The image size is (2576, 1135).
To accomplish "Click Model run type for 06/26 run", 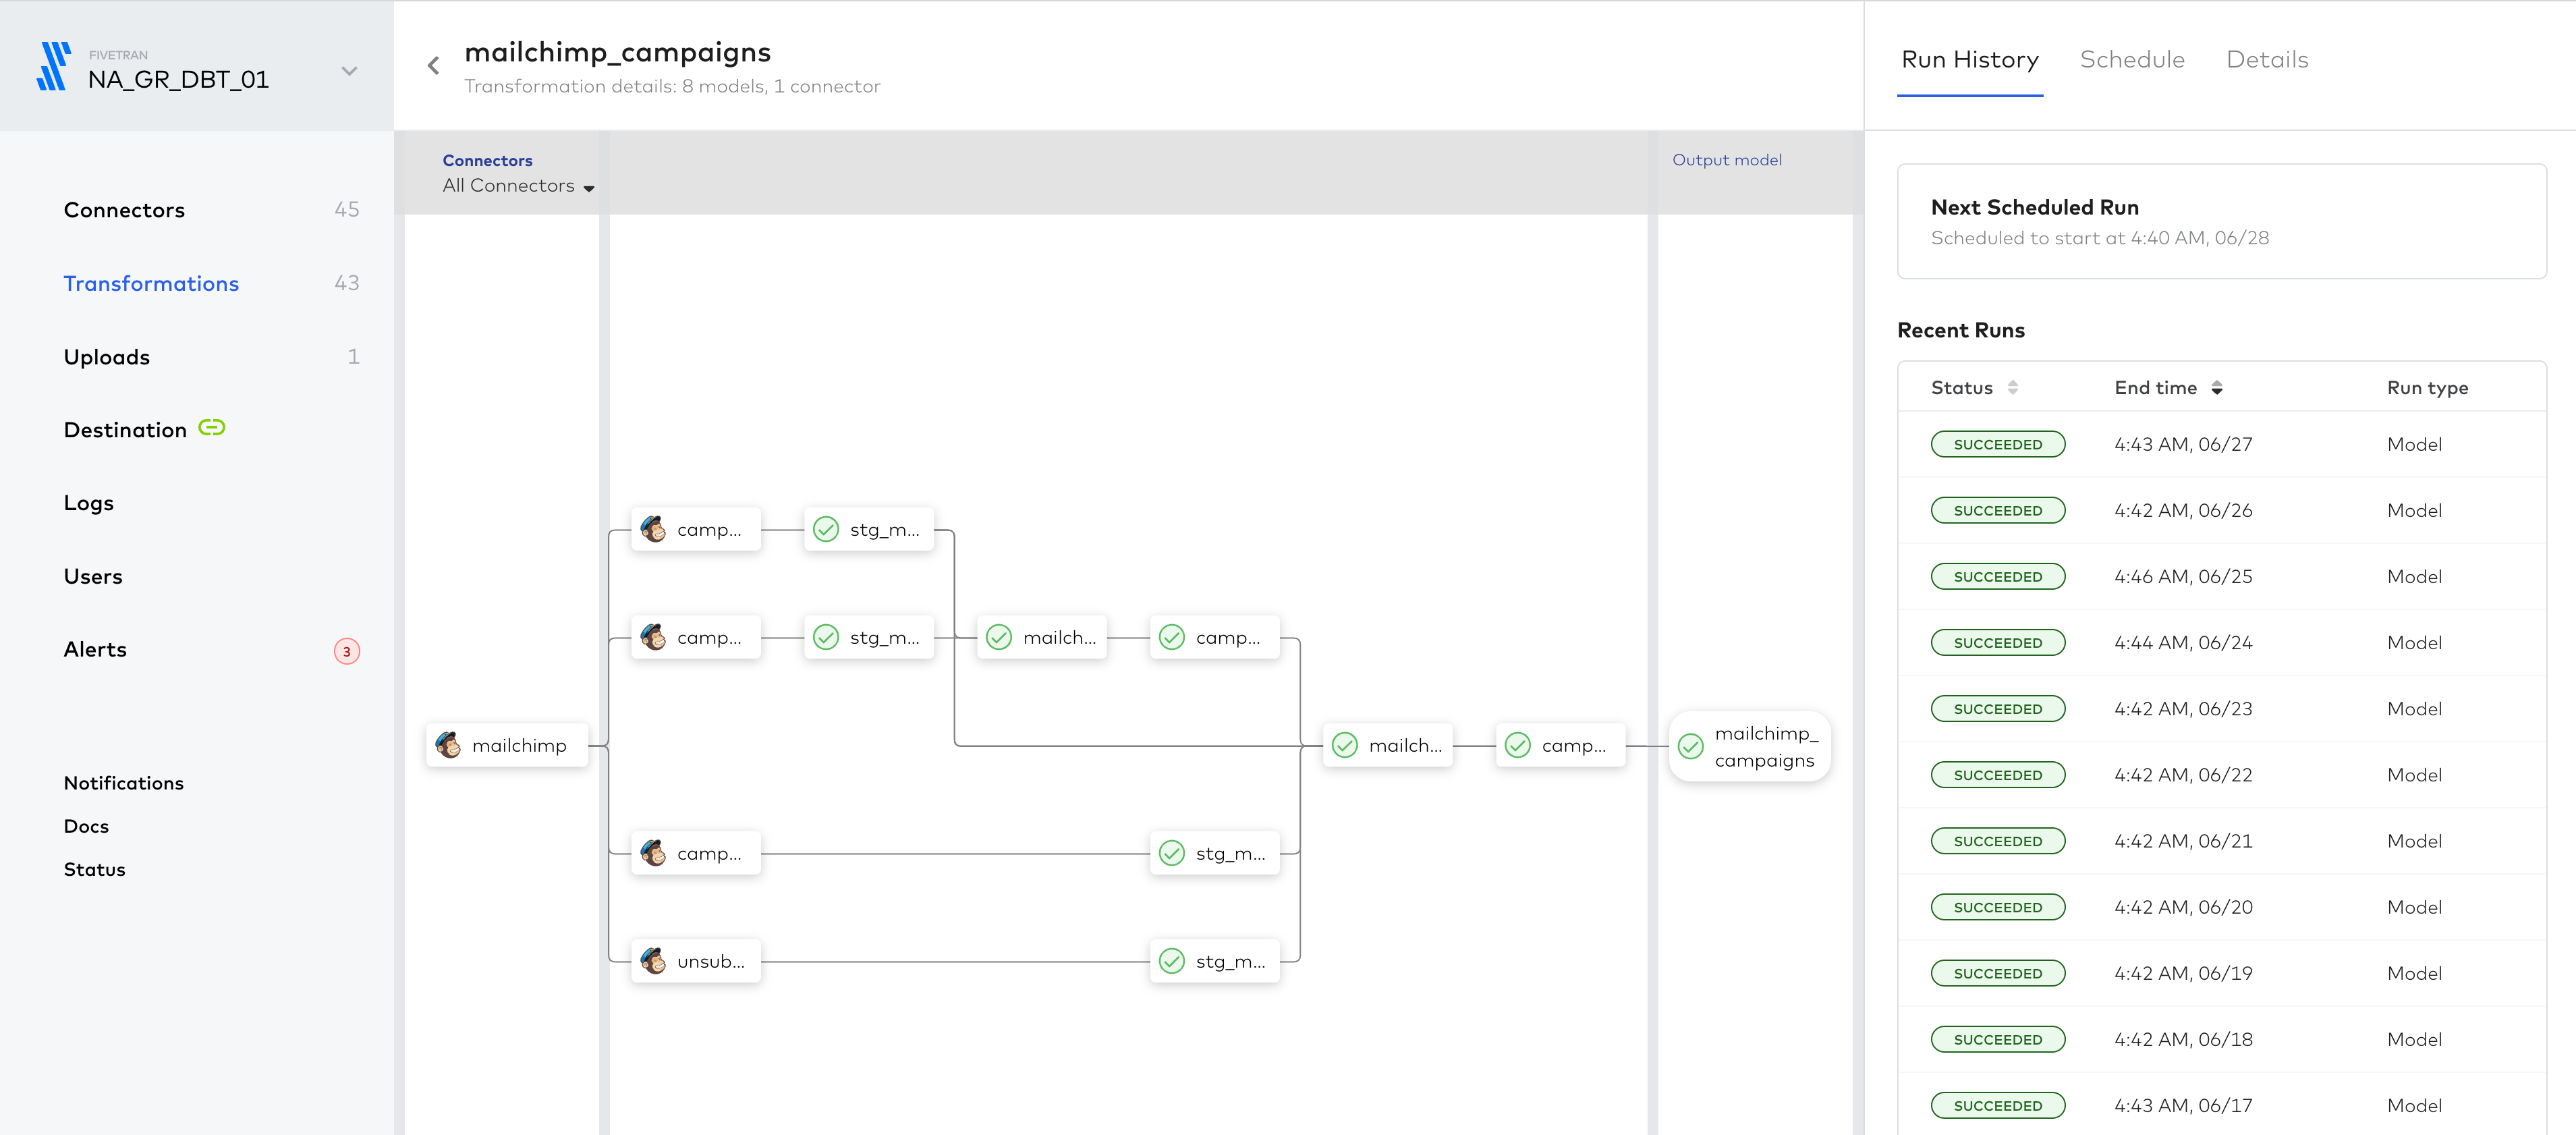I will click(x=2414, y=511).
